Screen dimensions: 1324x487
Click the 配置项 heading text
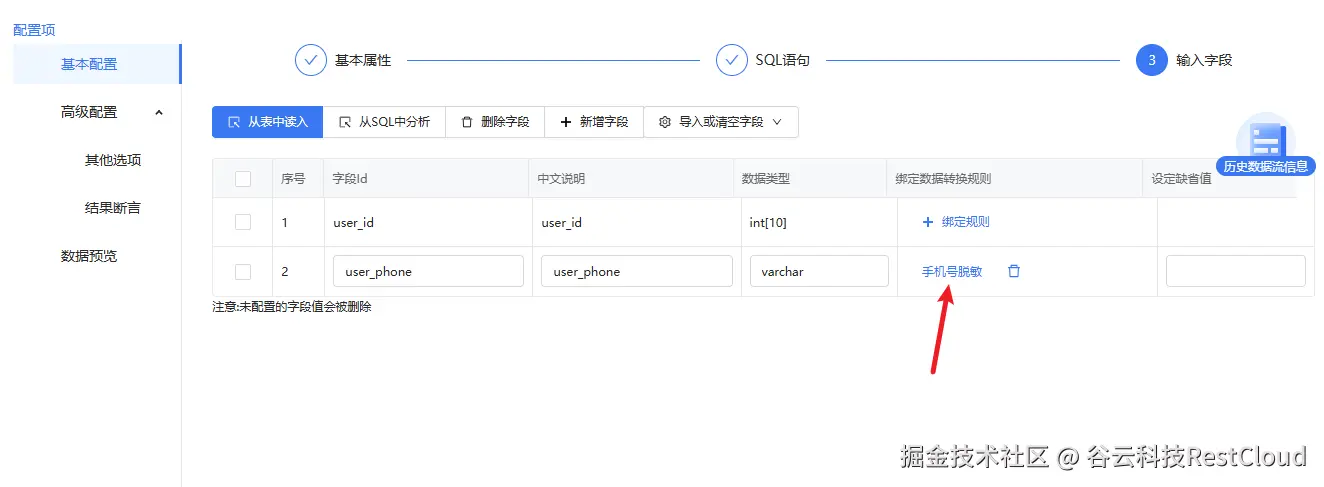34,30
